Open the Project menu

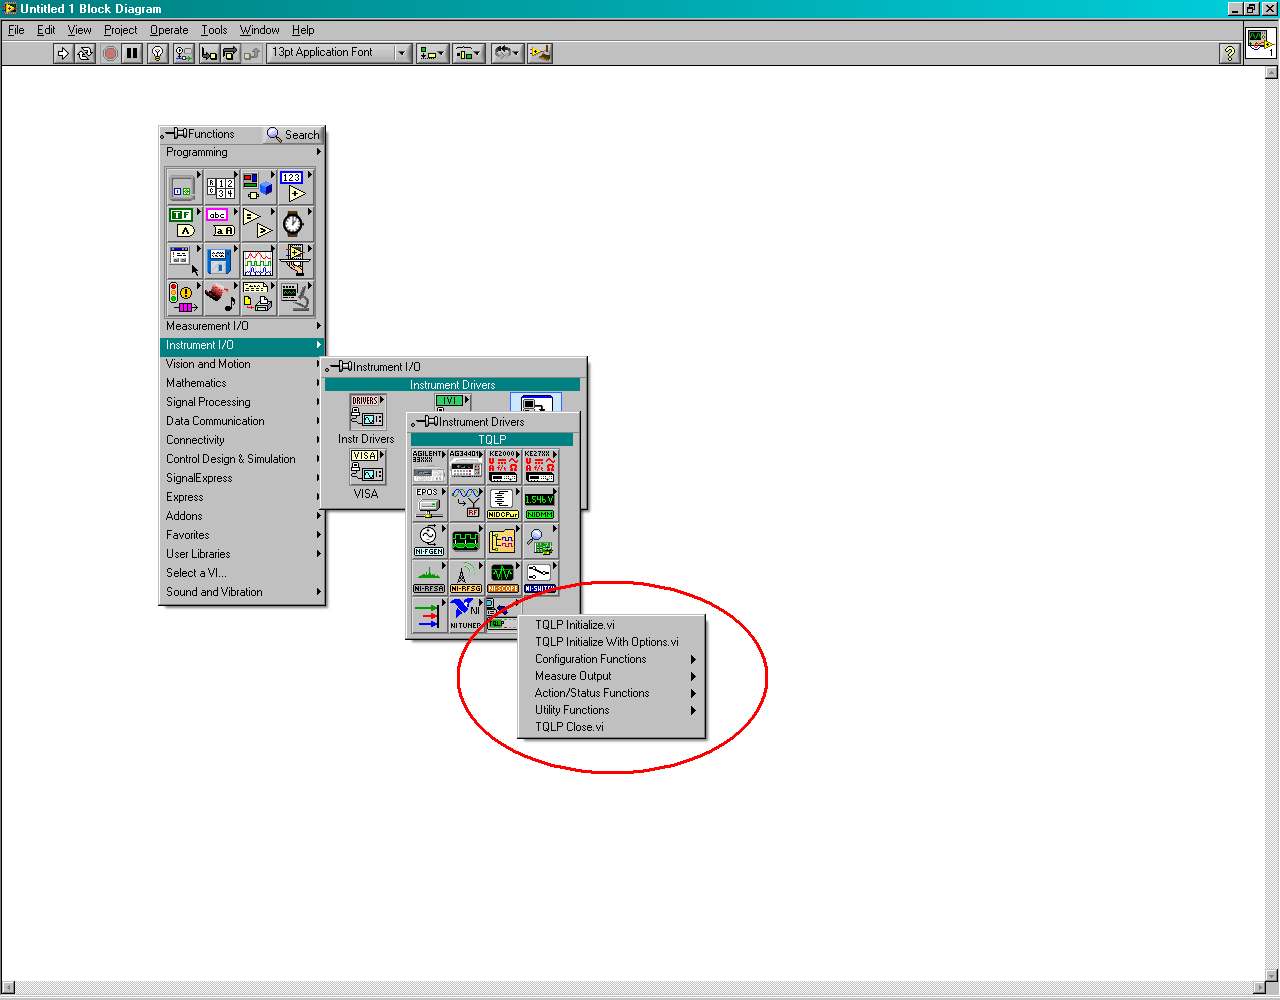121,30
